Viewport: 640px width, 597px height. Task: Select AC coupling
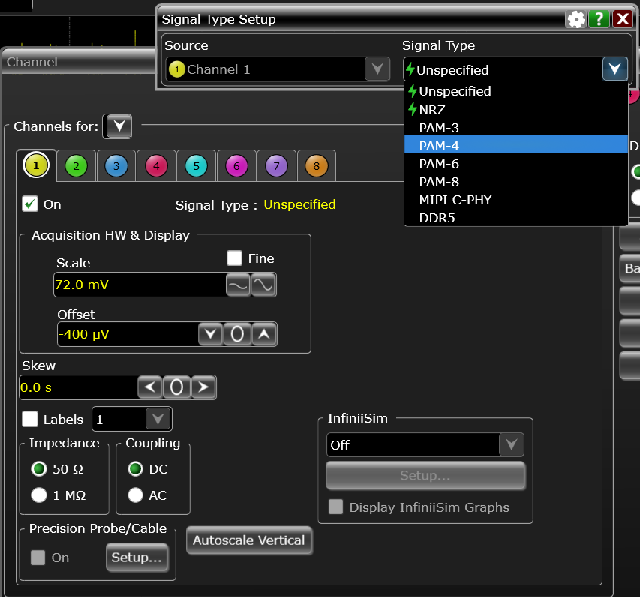136,495
